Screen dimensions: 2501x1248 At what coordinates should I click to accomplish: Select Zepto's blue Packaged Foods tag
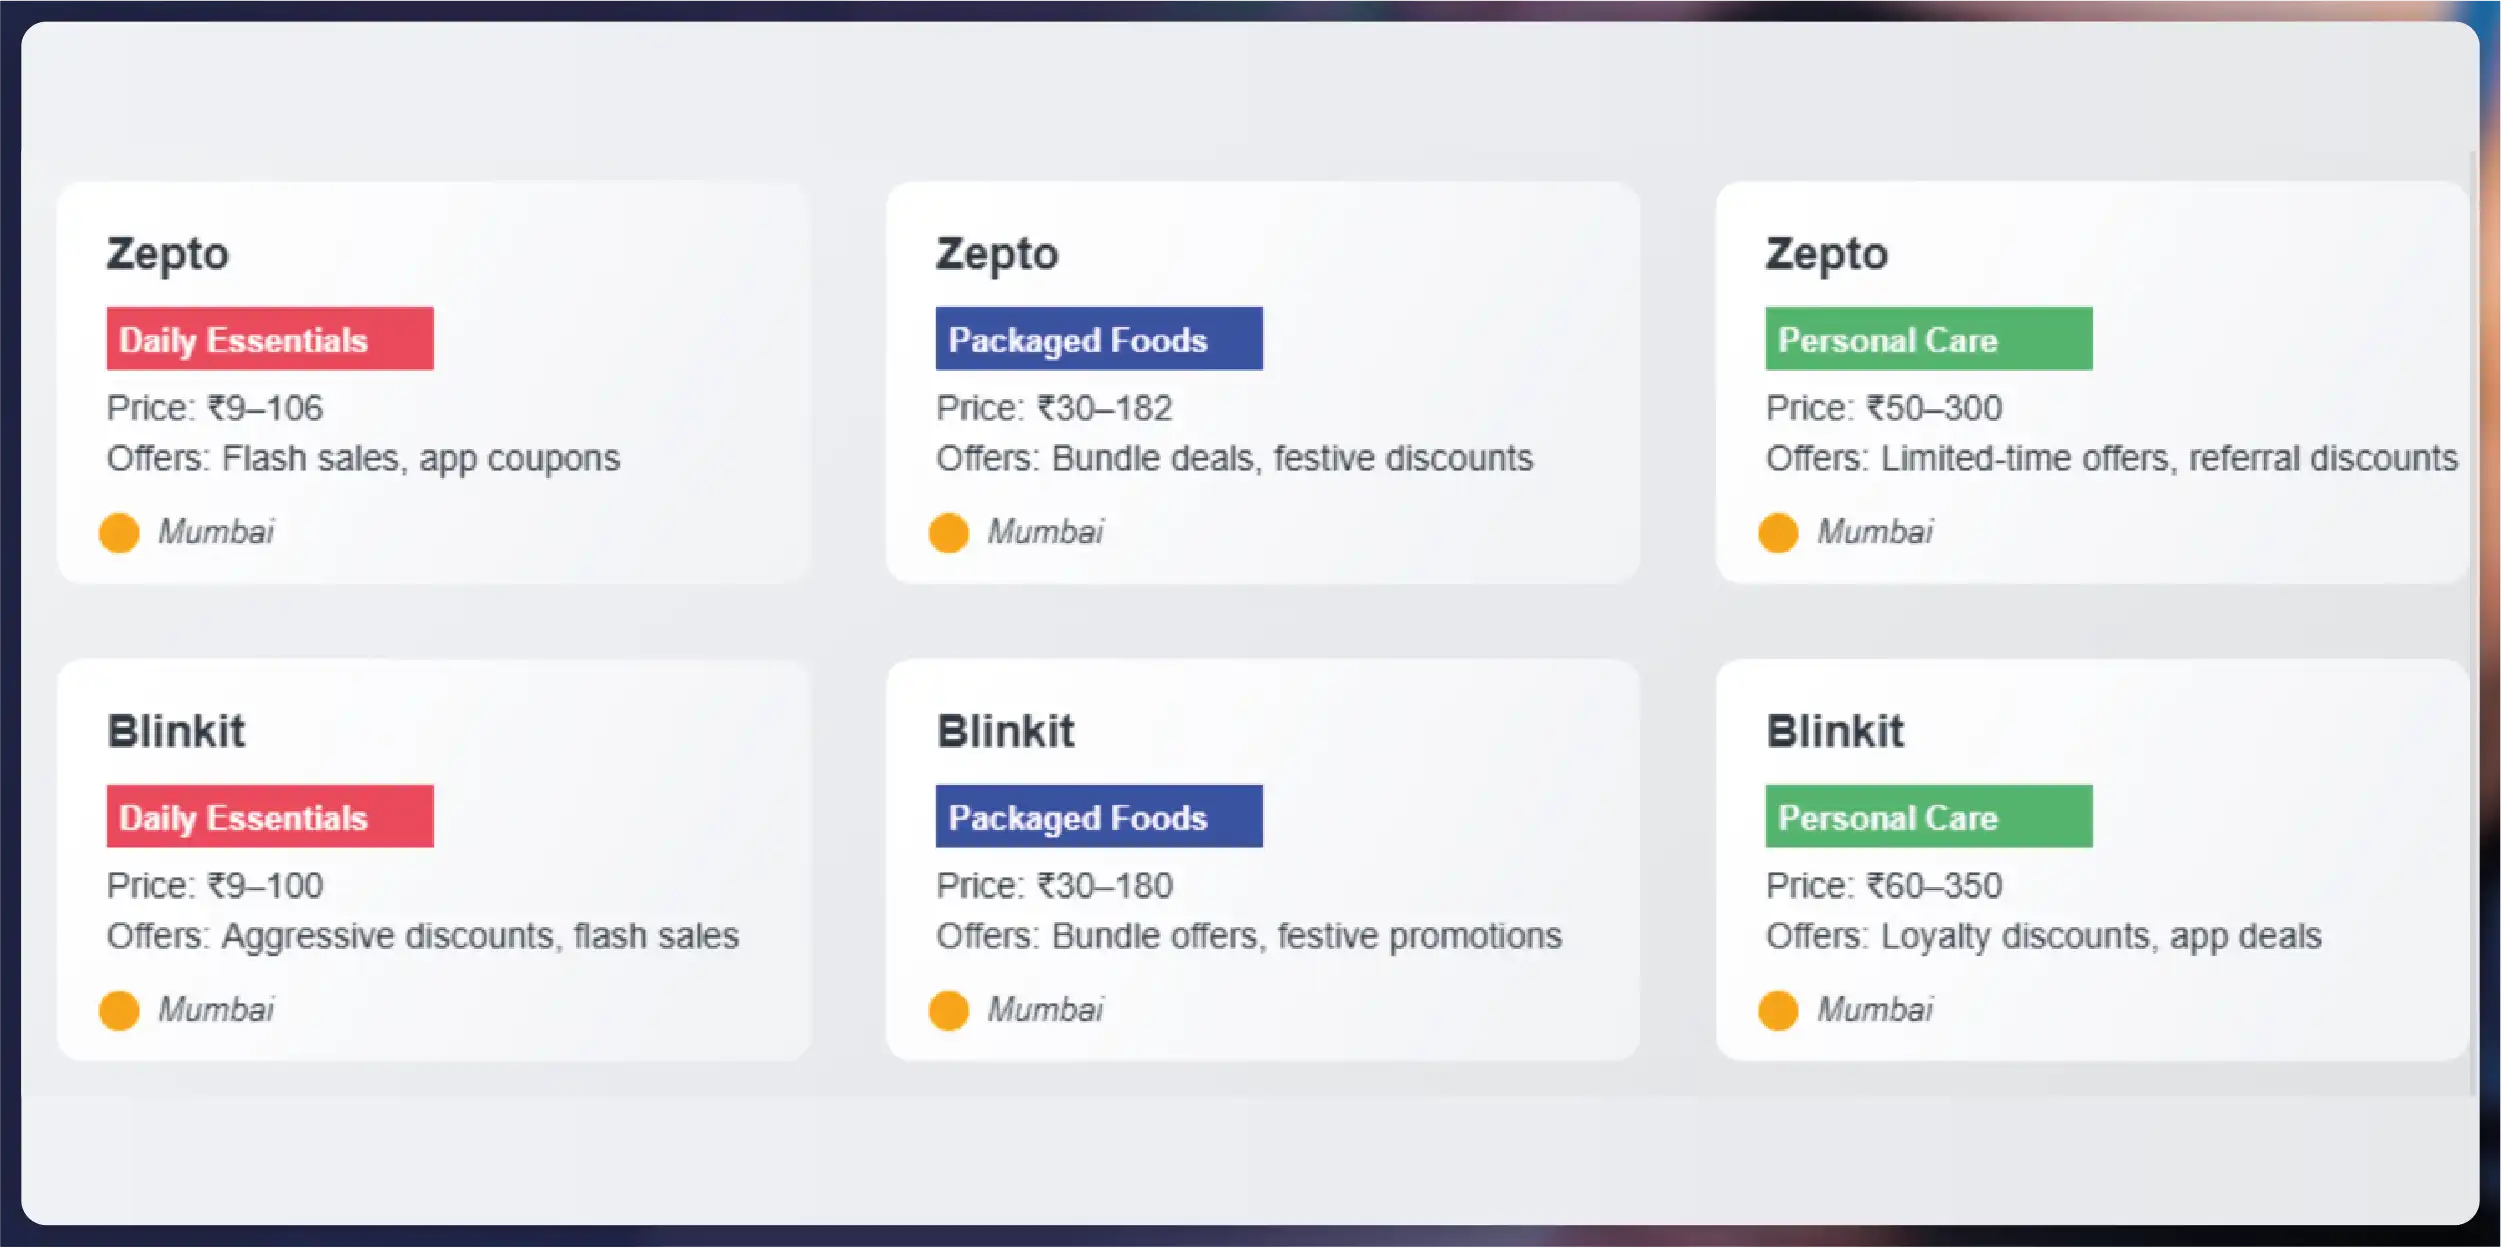coord(1099,339)
